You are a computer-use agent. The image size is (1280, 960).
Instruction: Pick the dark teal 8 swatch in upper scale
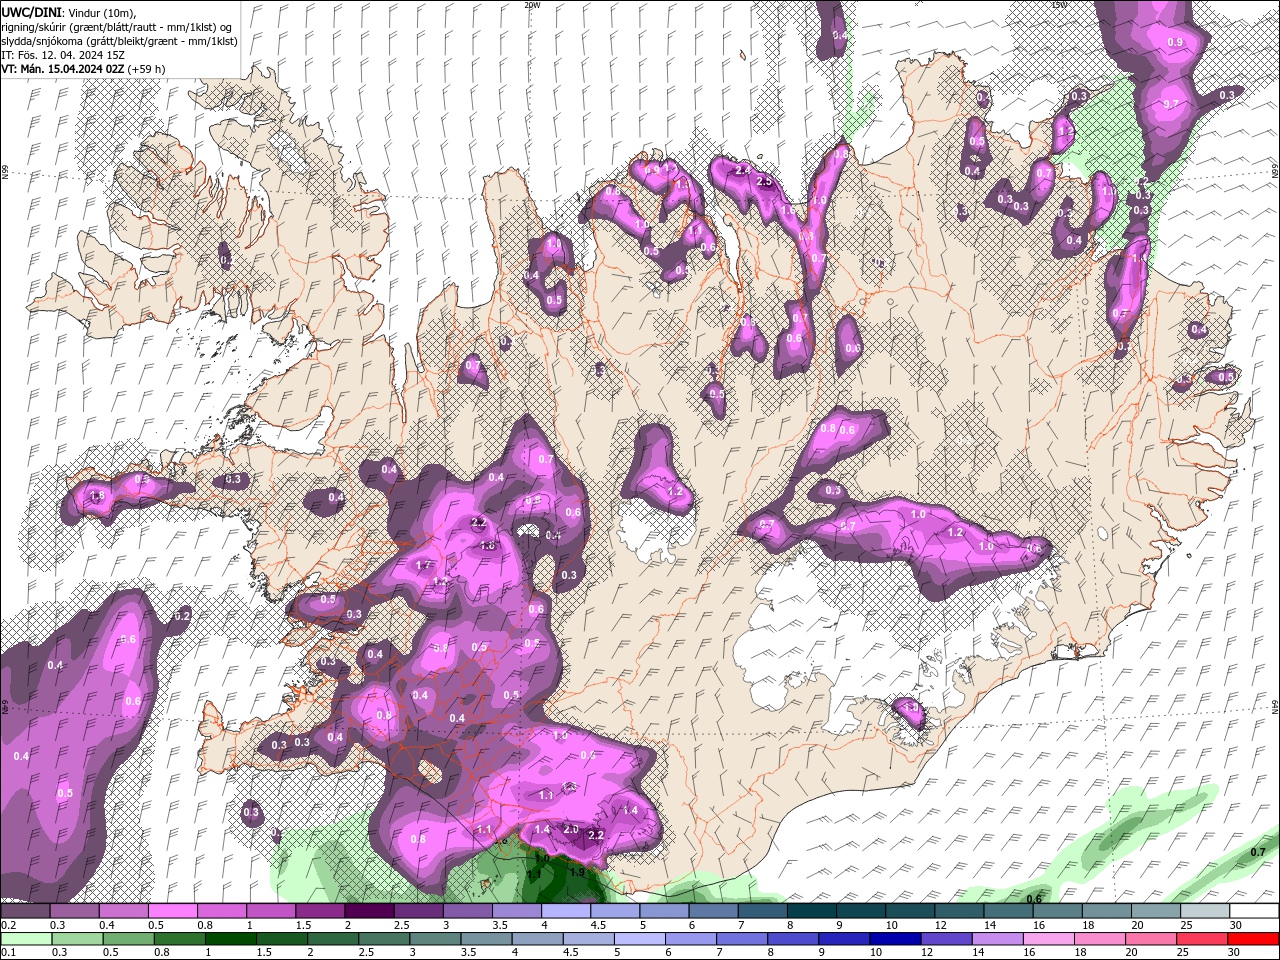pos(811,911)
